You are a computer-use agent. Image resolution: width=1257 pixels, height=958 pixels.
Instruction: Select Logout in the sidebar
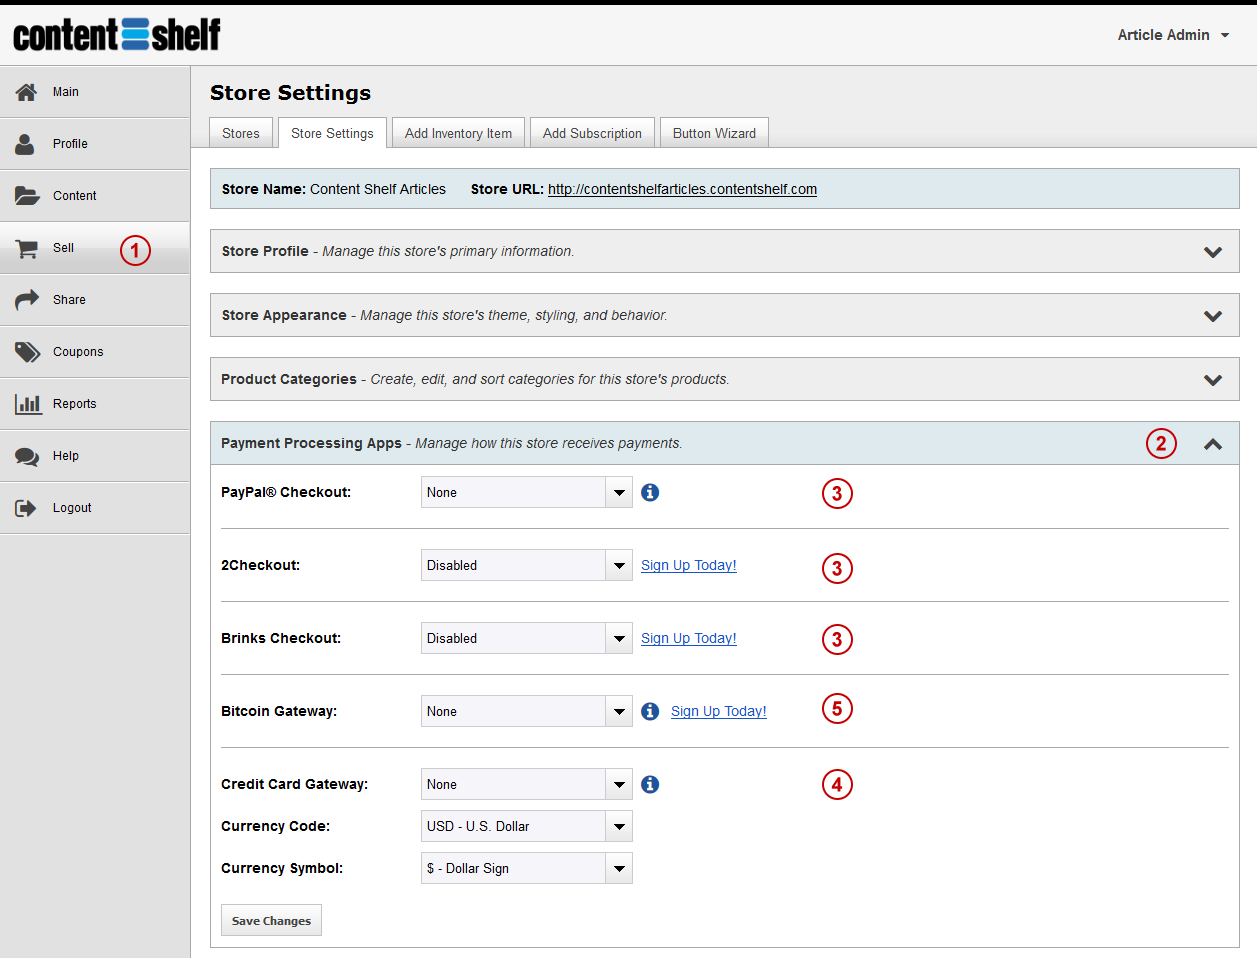point(95,508)
